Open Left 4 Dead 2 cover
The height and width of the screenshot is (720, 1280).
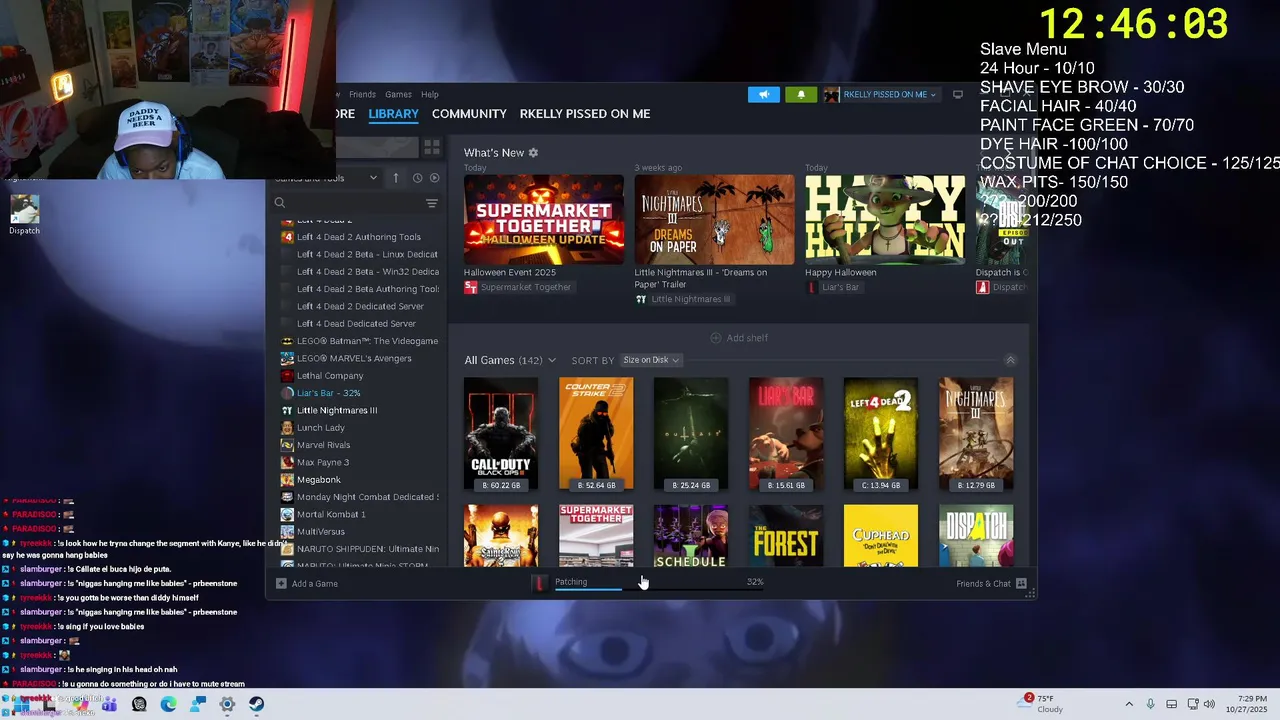tap(881, 434)
